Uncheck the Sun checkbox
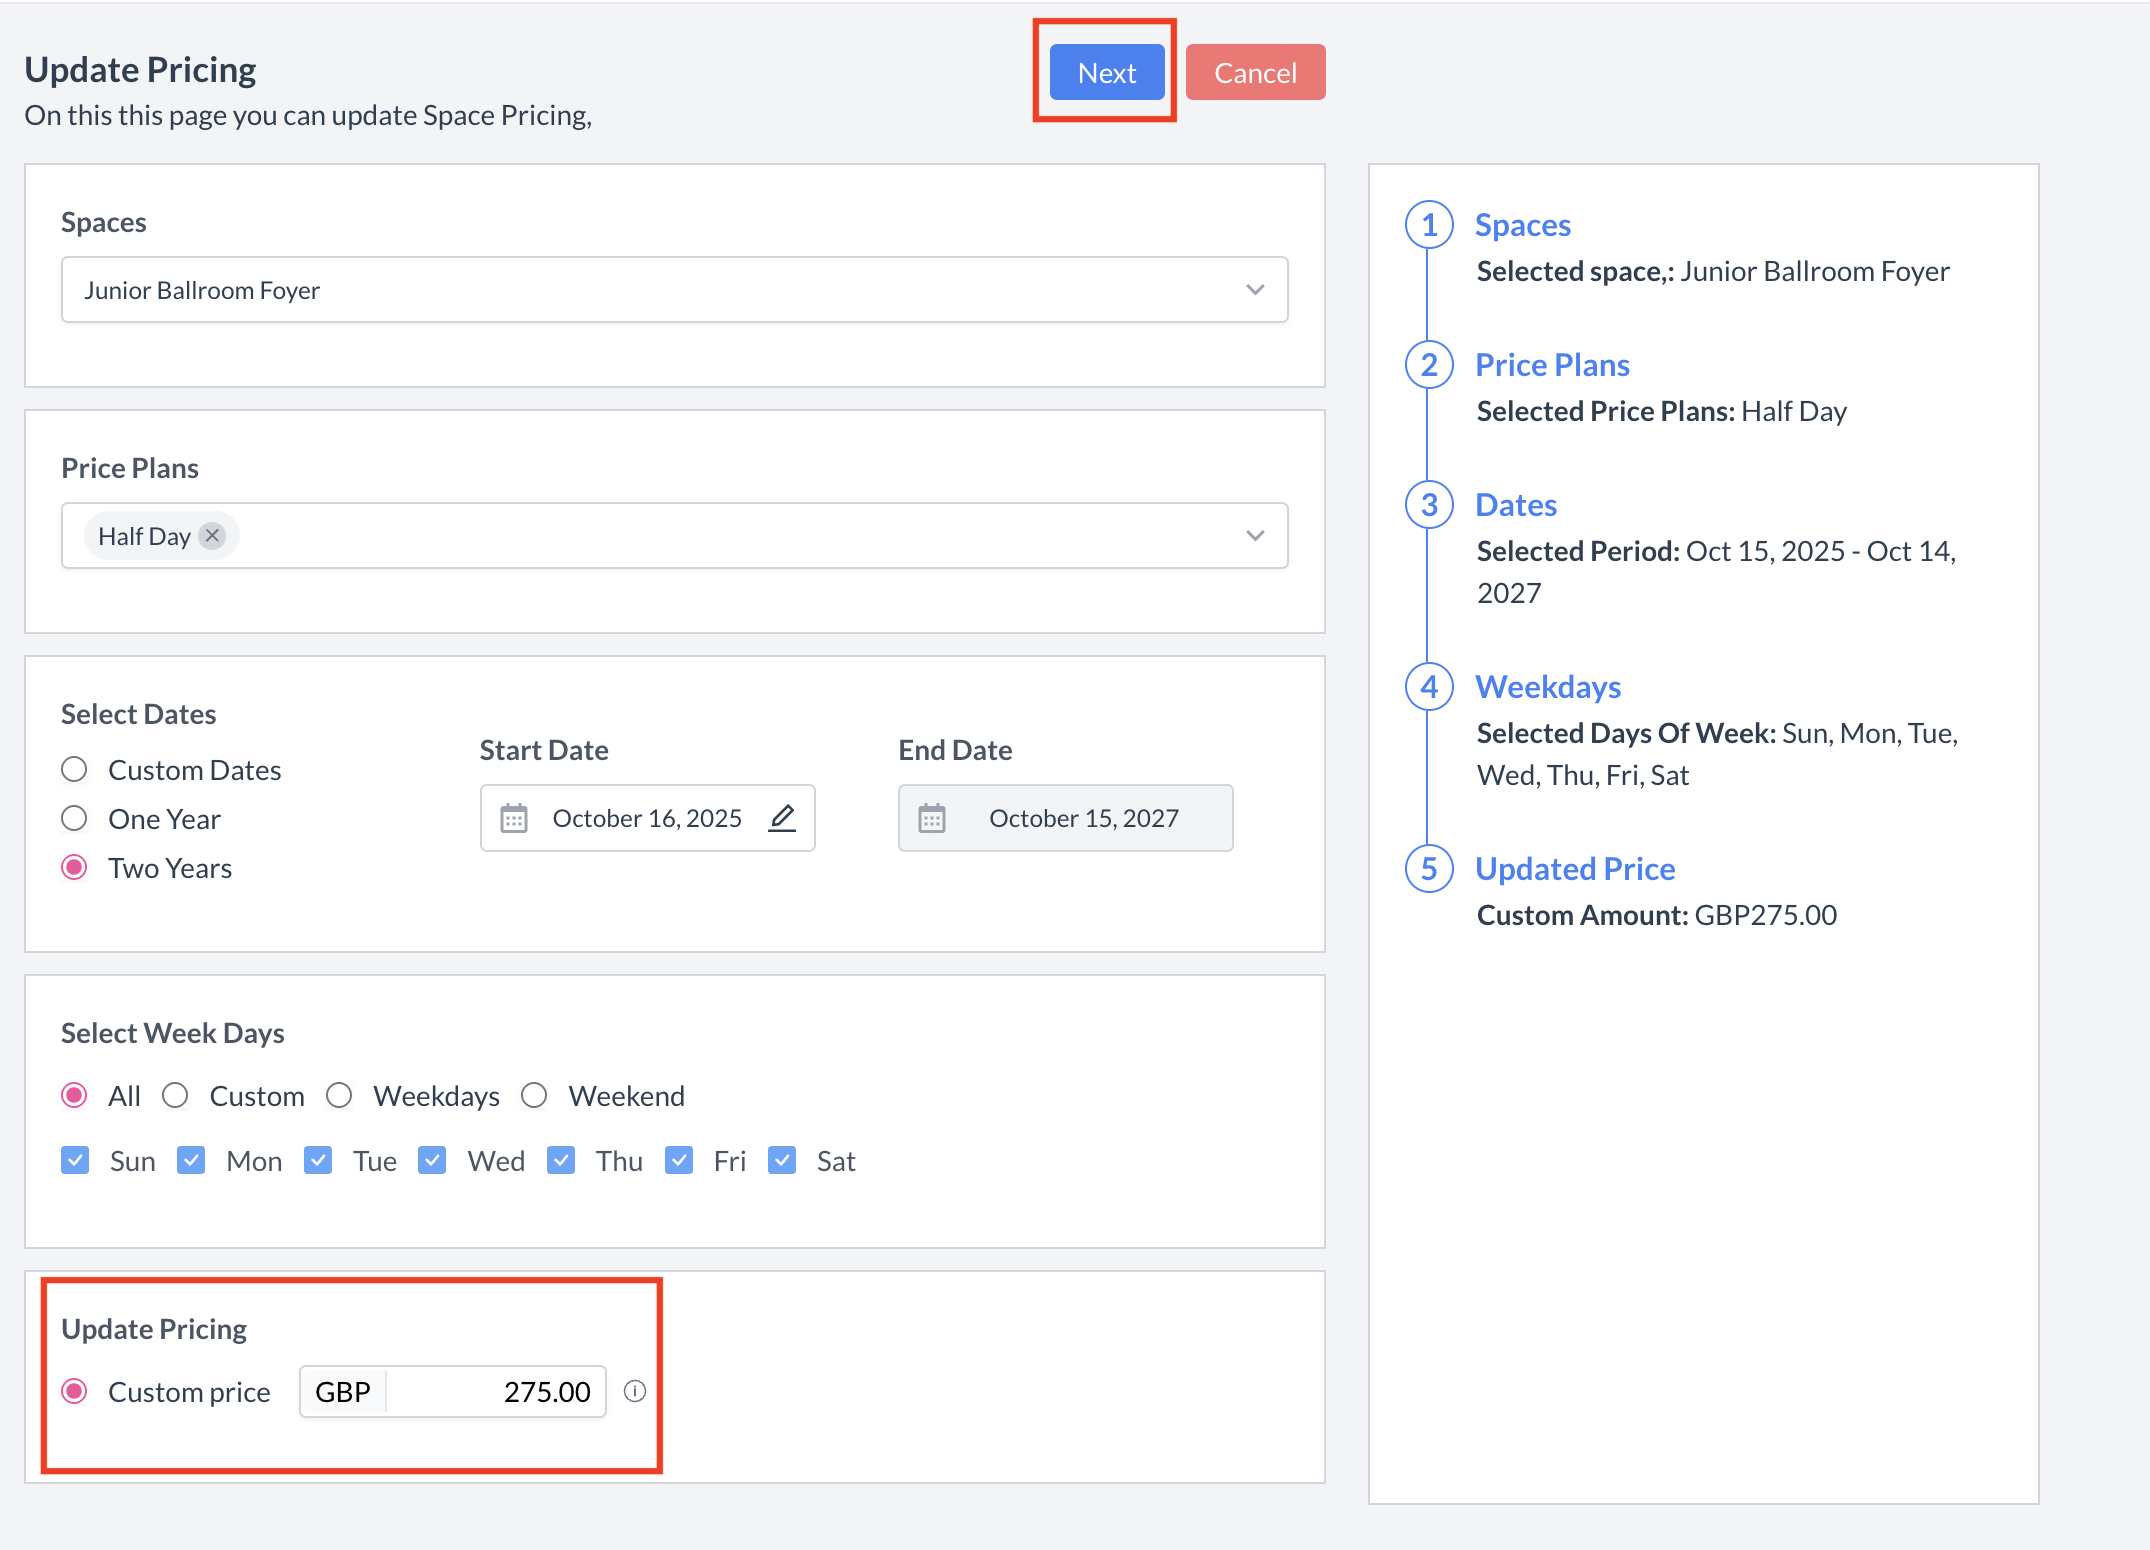Screen dimensions: 2150x1550 click(x=75, y=1160)
